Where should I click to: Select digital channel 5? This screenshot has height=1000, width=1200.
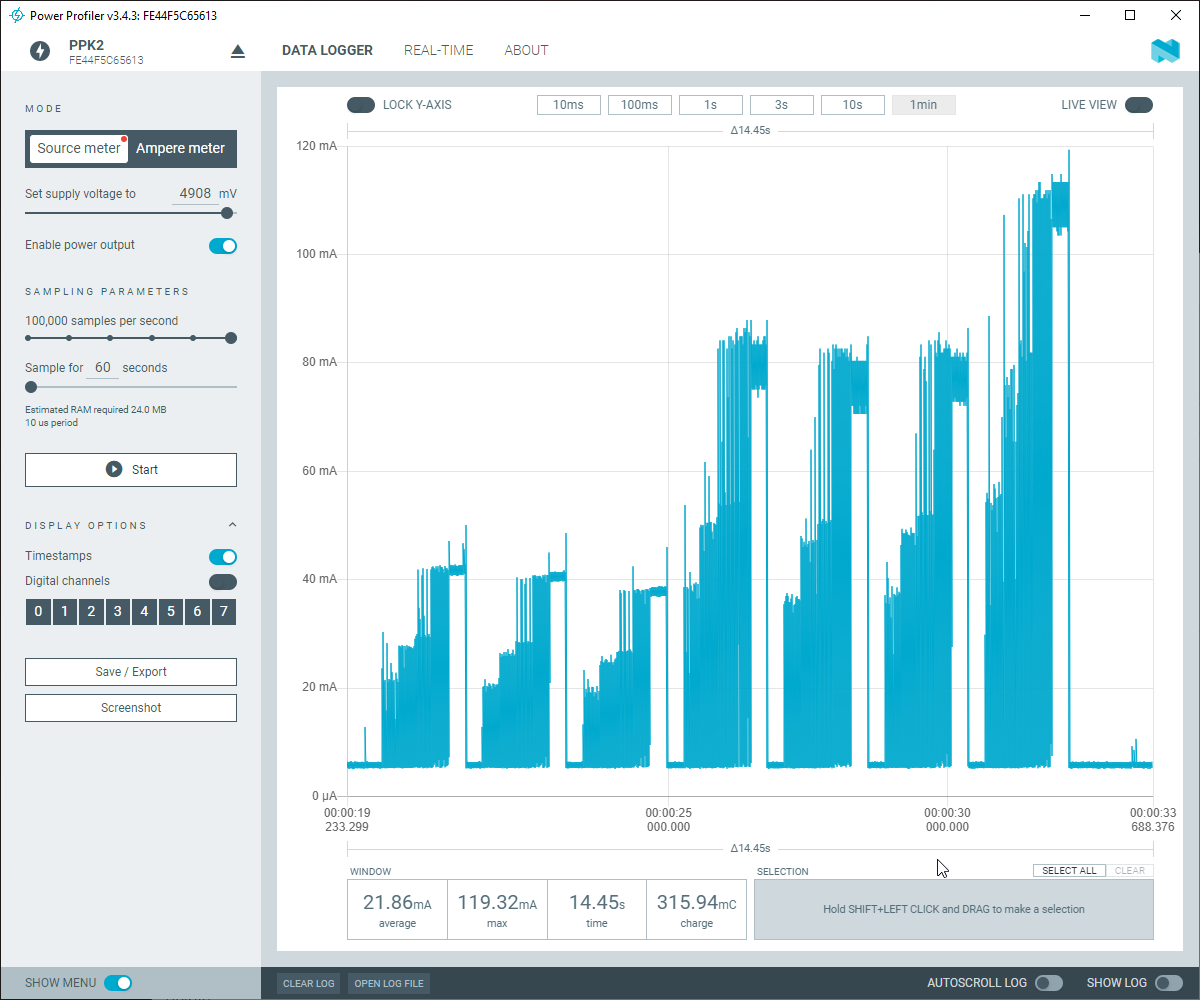point(171,612)
